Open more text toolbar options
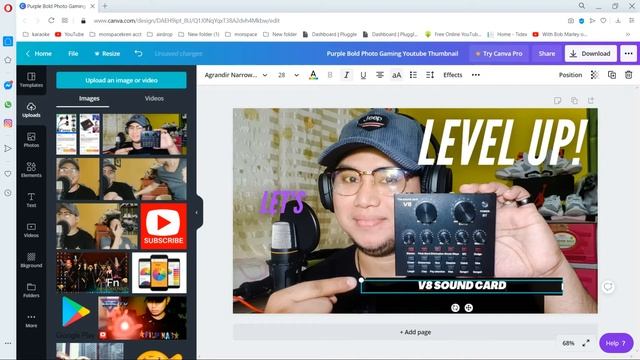The width and height of the screenshot is (640, 360). (476, 75)
